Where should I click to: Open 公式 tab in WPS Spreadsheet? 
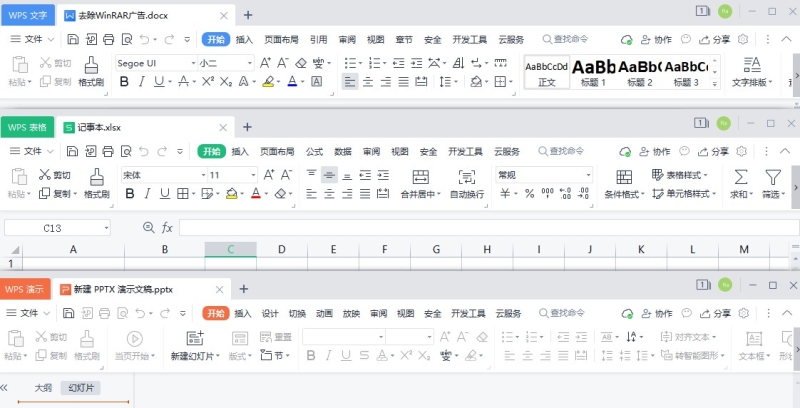314,151
